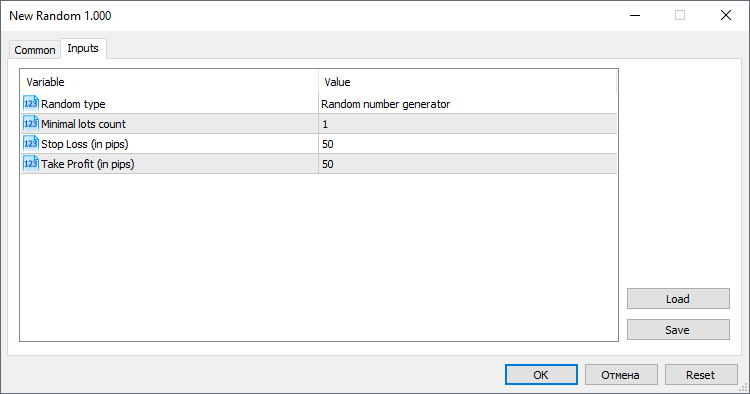The height and width of the screenshot is (394, 750).
Task: Click the Variable column header
Action: (170, 82)
